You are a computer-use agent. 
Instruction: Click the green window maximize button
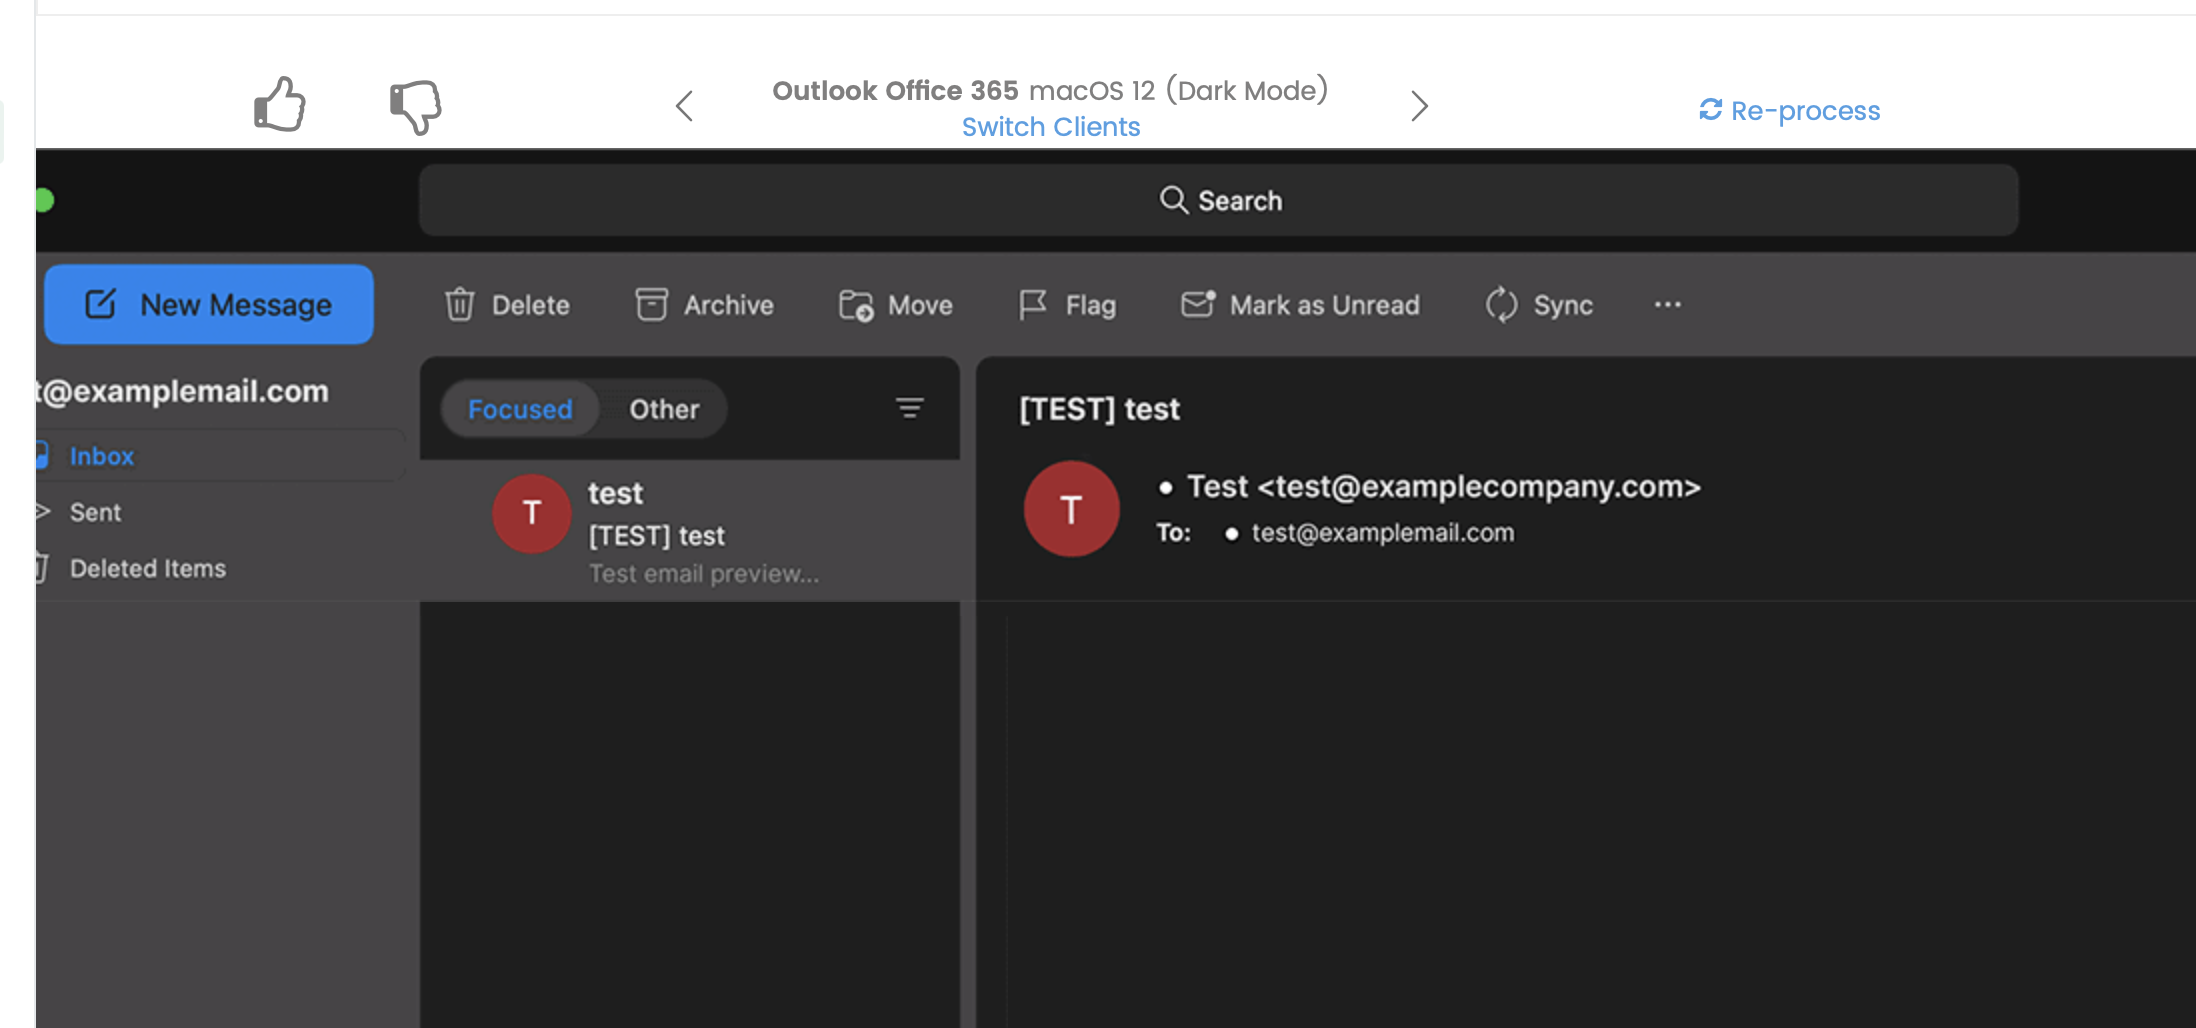click(44, 200)
